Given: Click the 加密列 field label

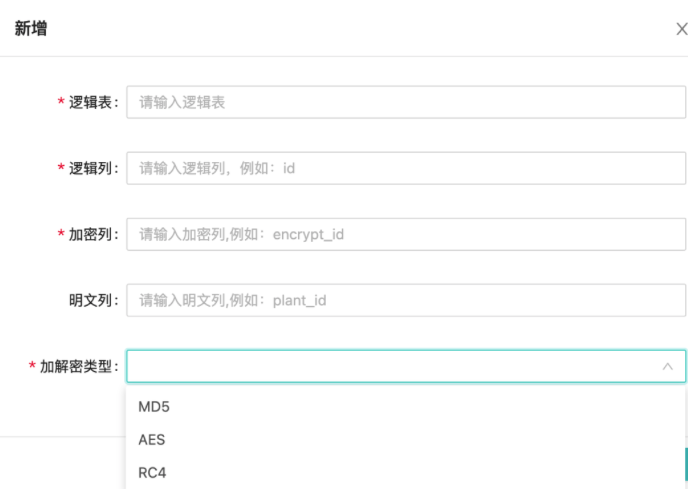Looking at the screenshot, I should [93, 234].
